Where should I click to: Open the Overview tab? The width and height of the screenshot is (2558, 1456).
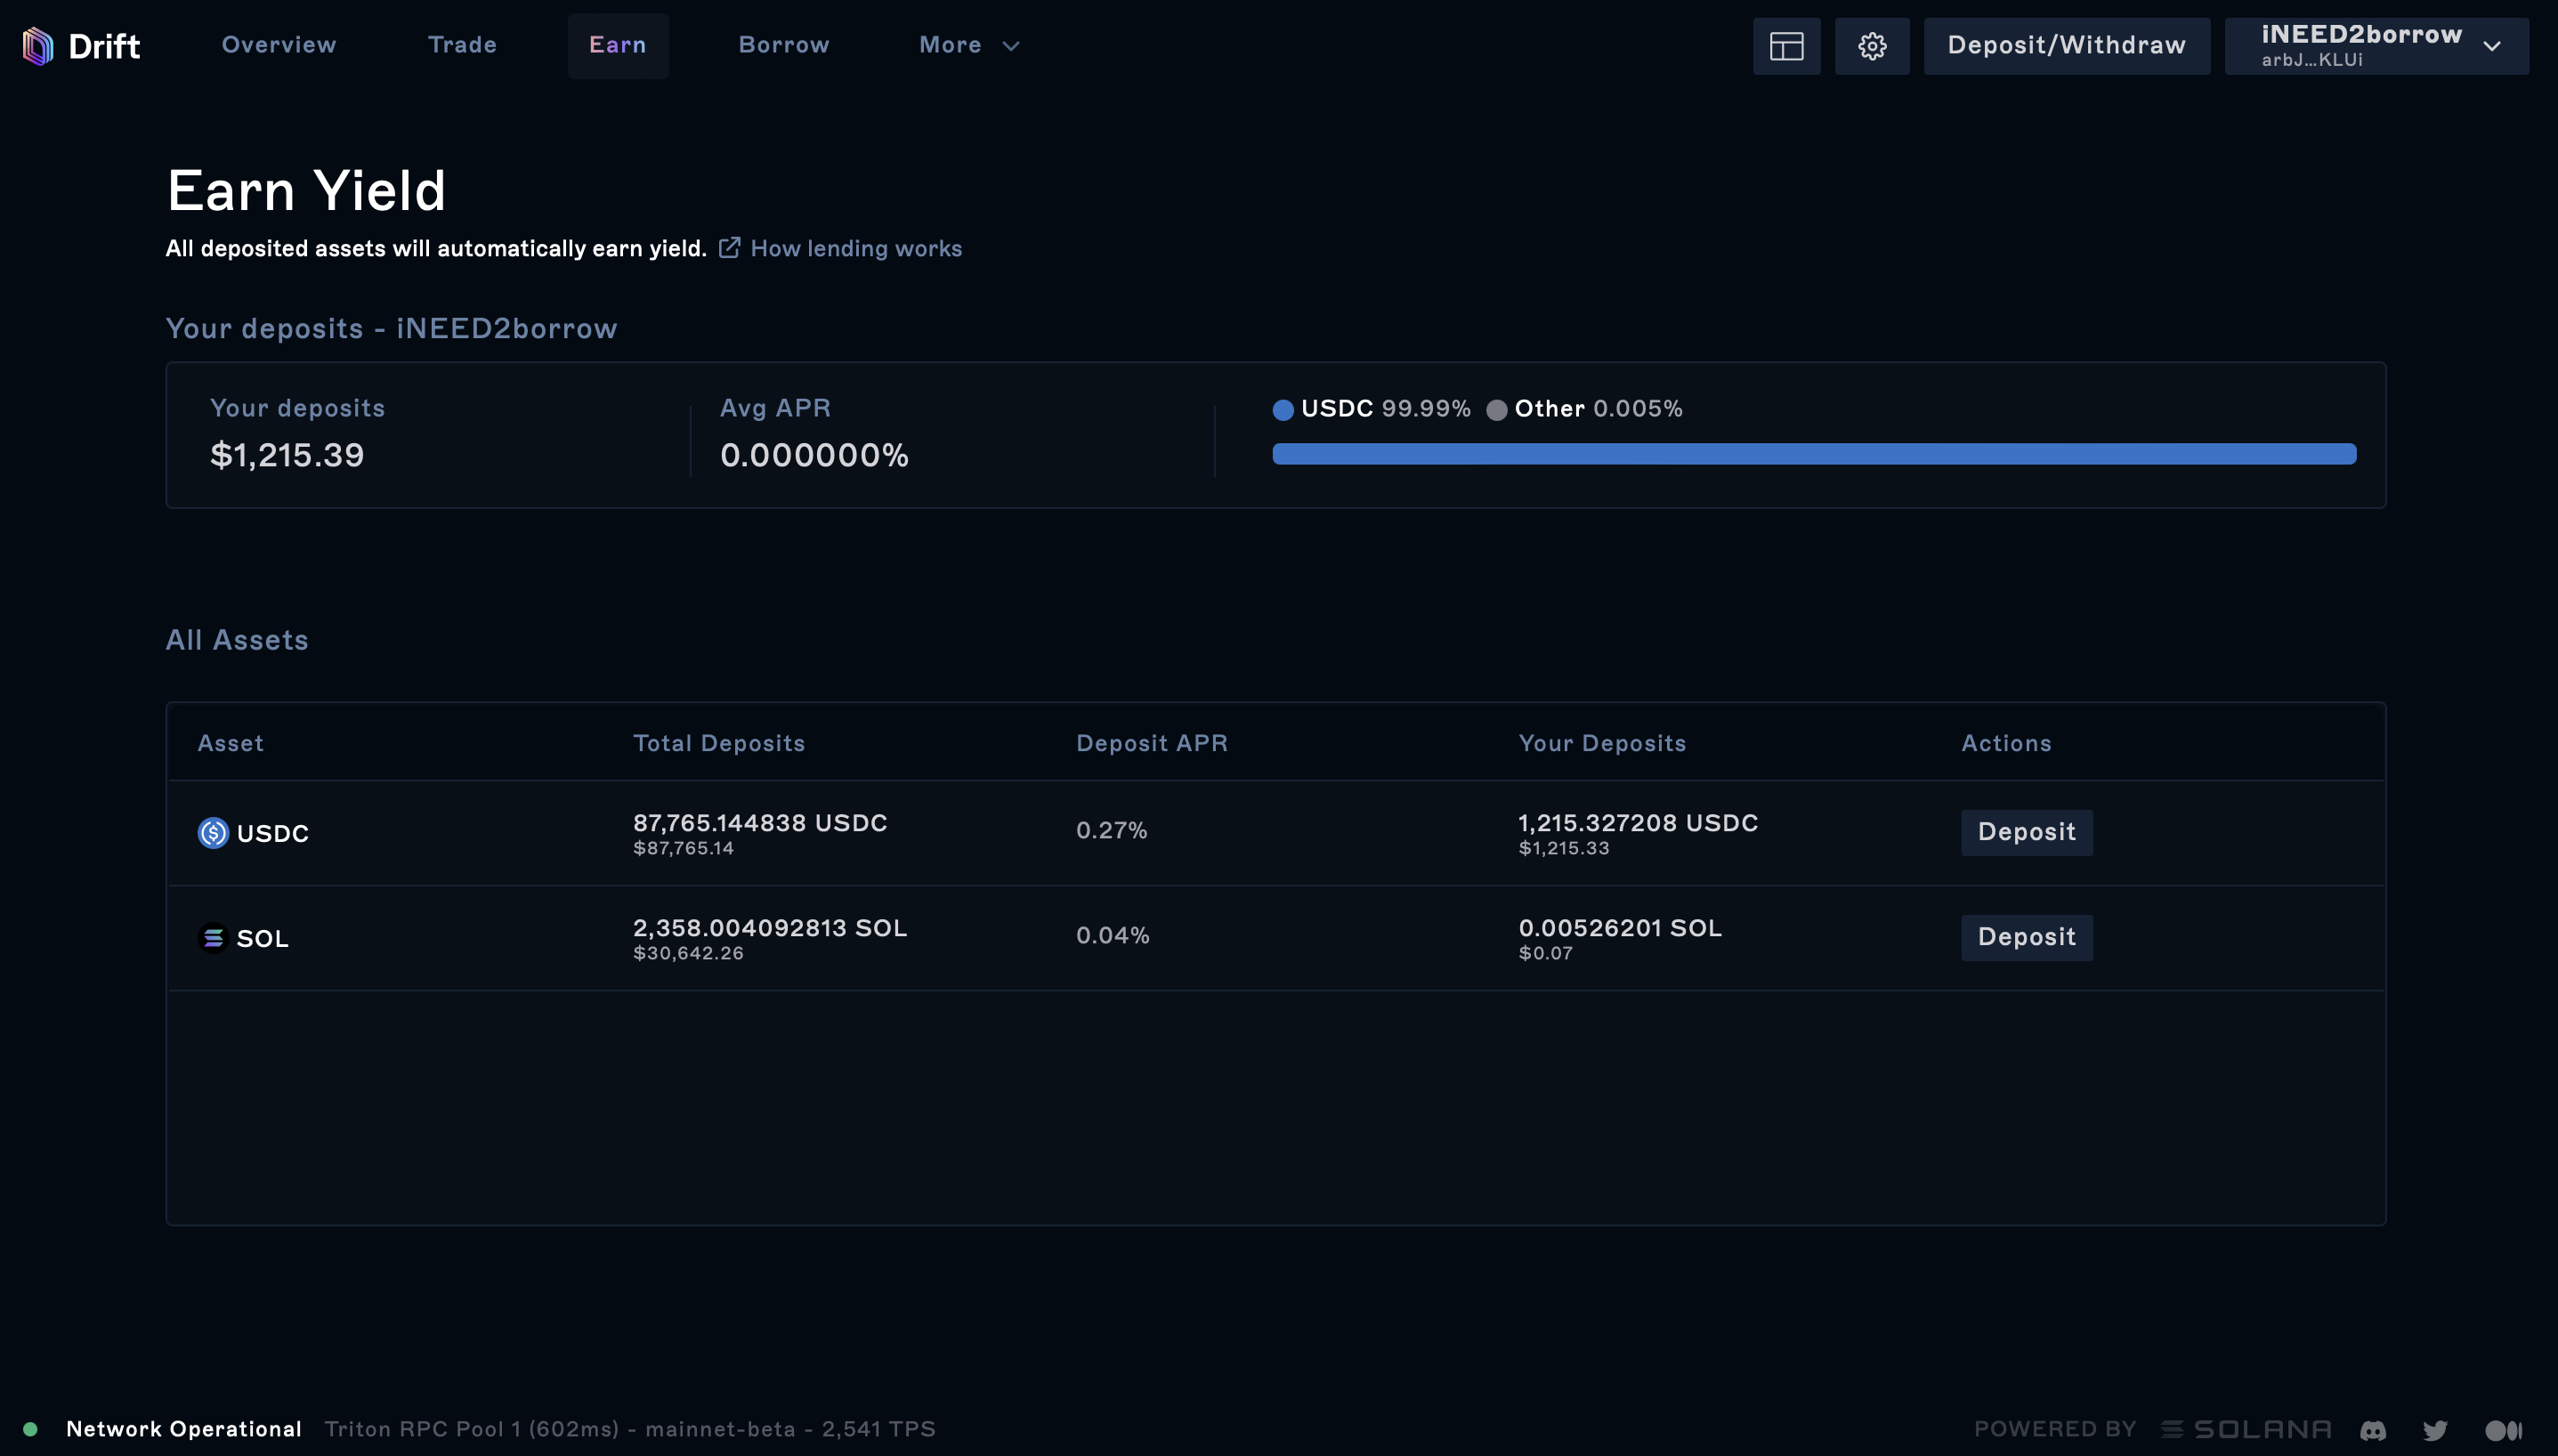pyautogui.click(x=279, y=46)
